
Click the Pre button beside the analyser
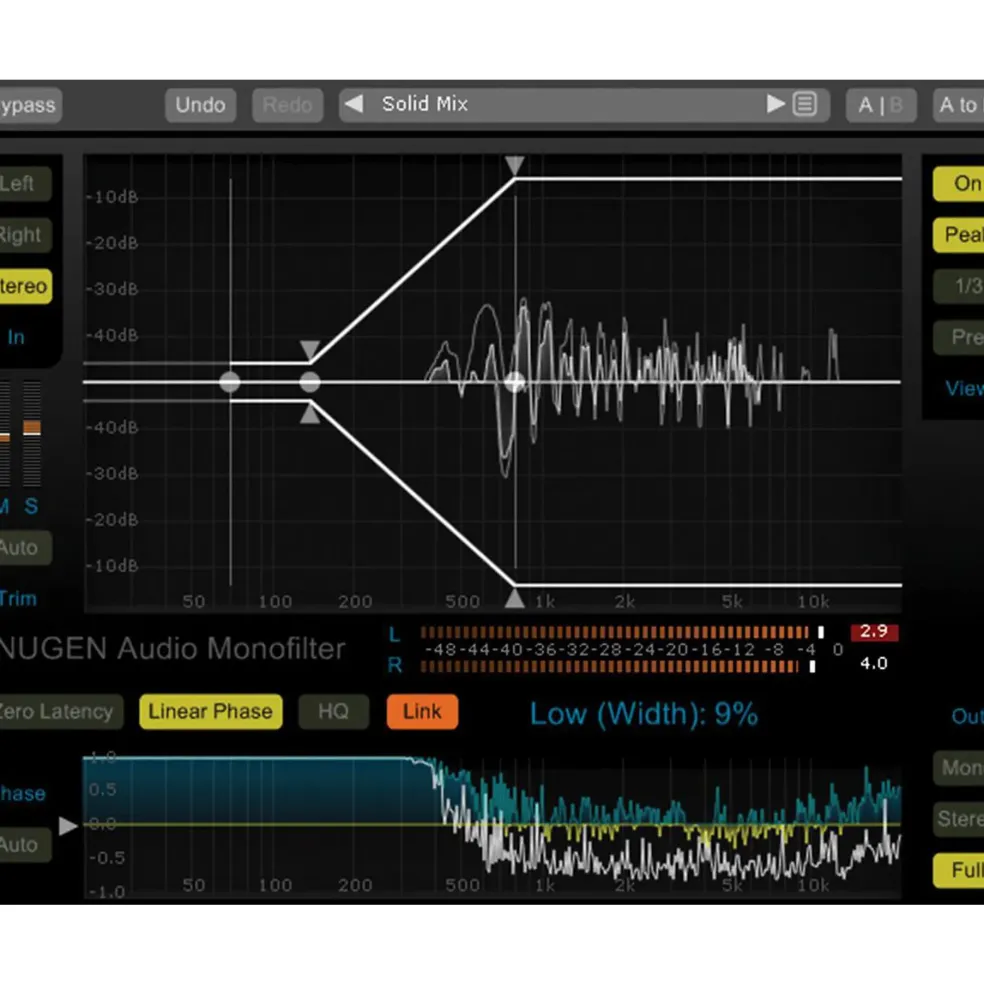tap(959, 337)
